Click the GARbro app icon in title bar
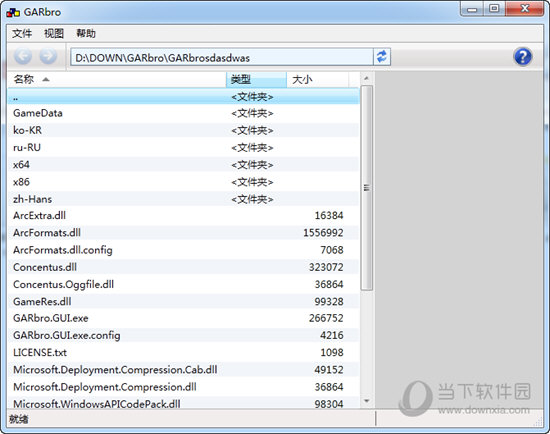 pyautogui.click(x=13, y=12)
